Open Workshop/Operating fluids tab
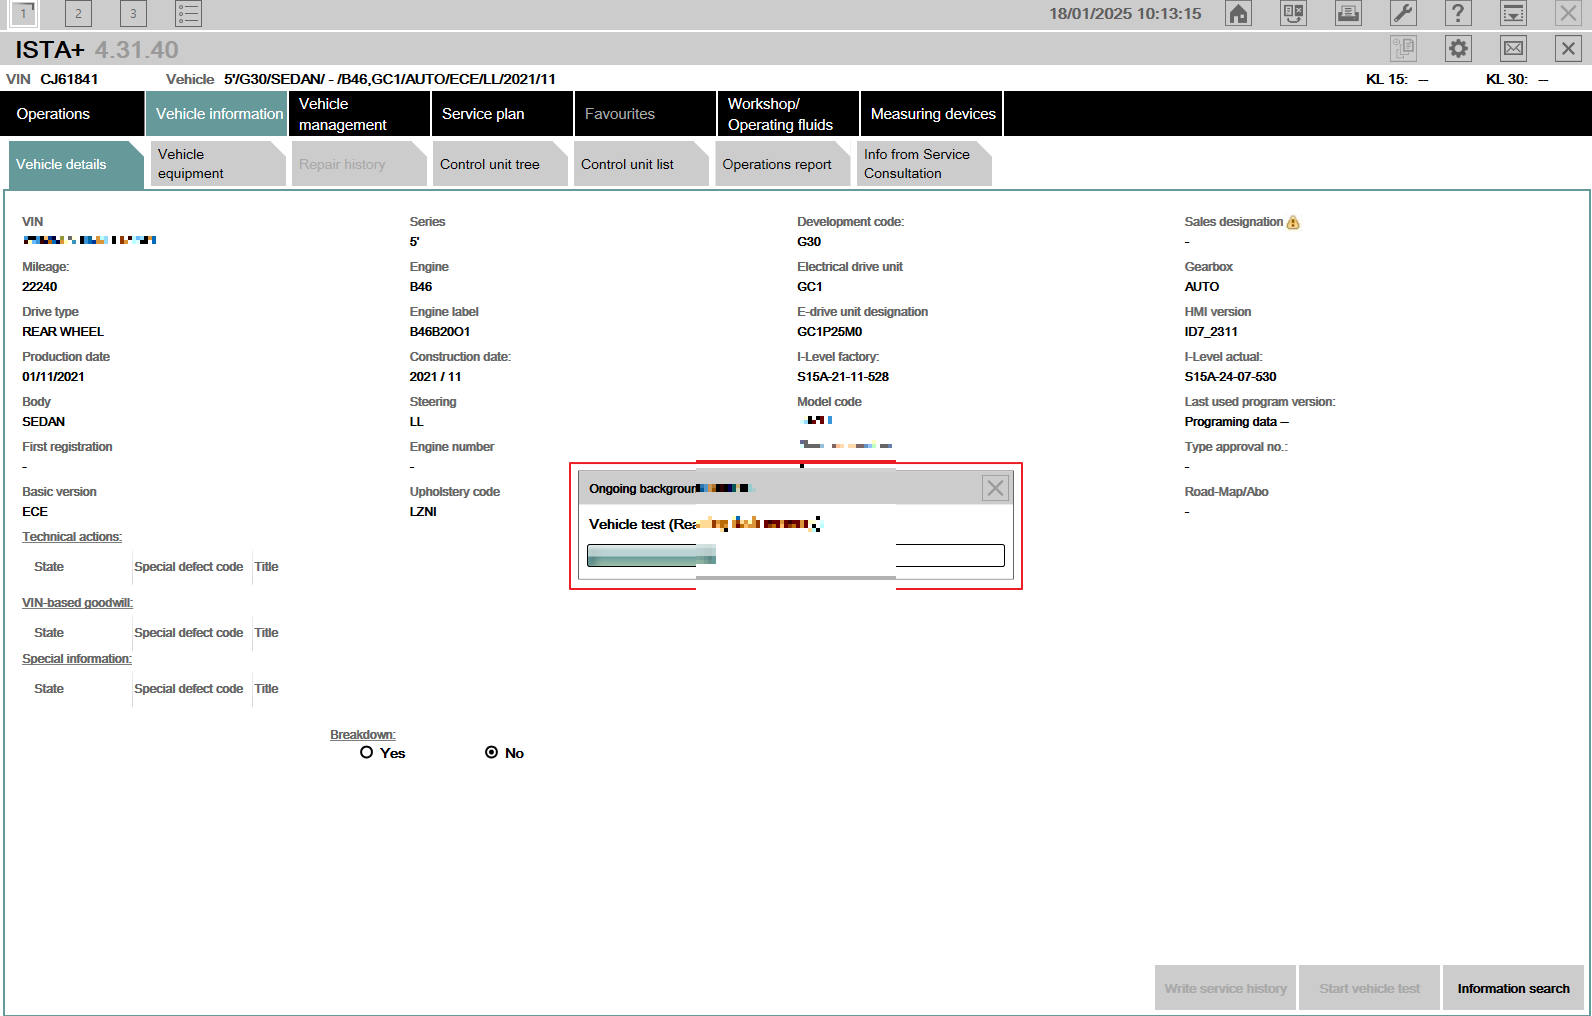The image size is (1592, 1016). pos(788,114)
